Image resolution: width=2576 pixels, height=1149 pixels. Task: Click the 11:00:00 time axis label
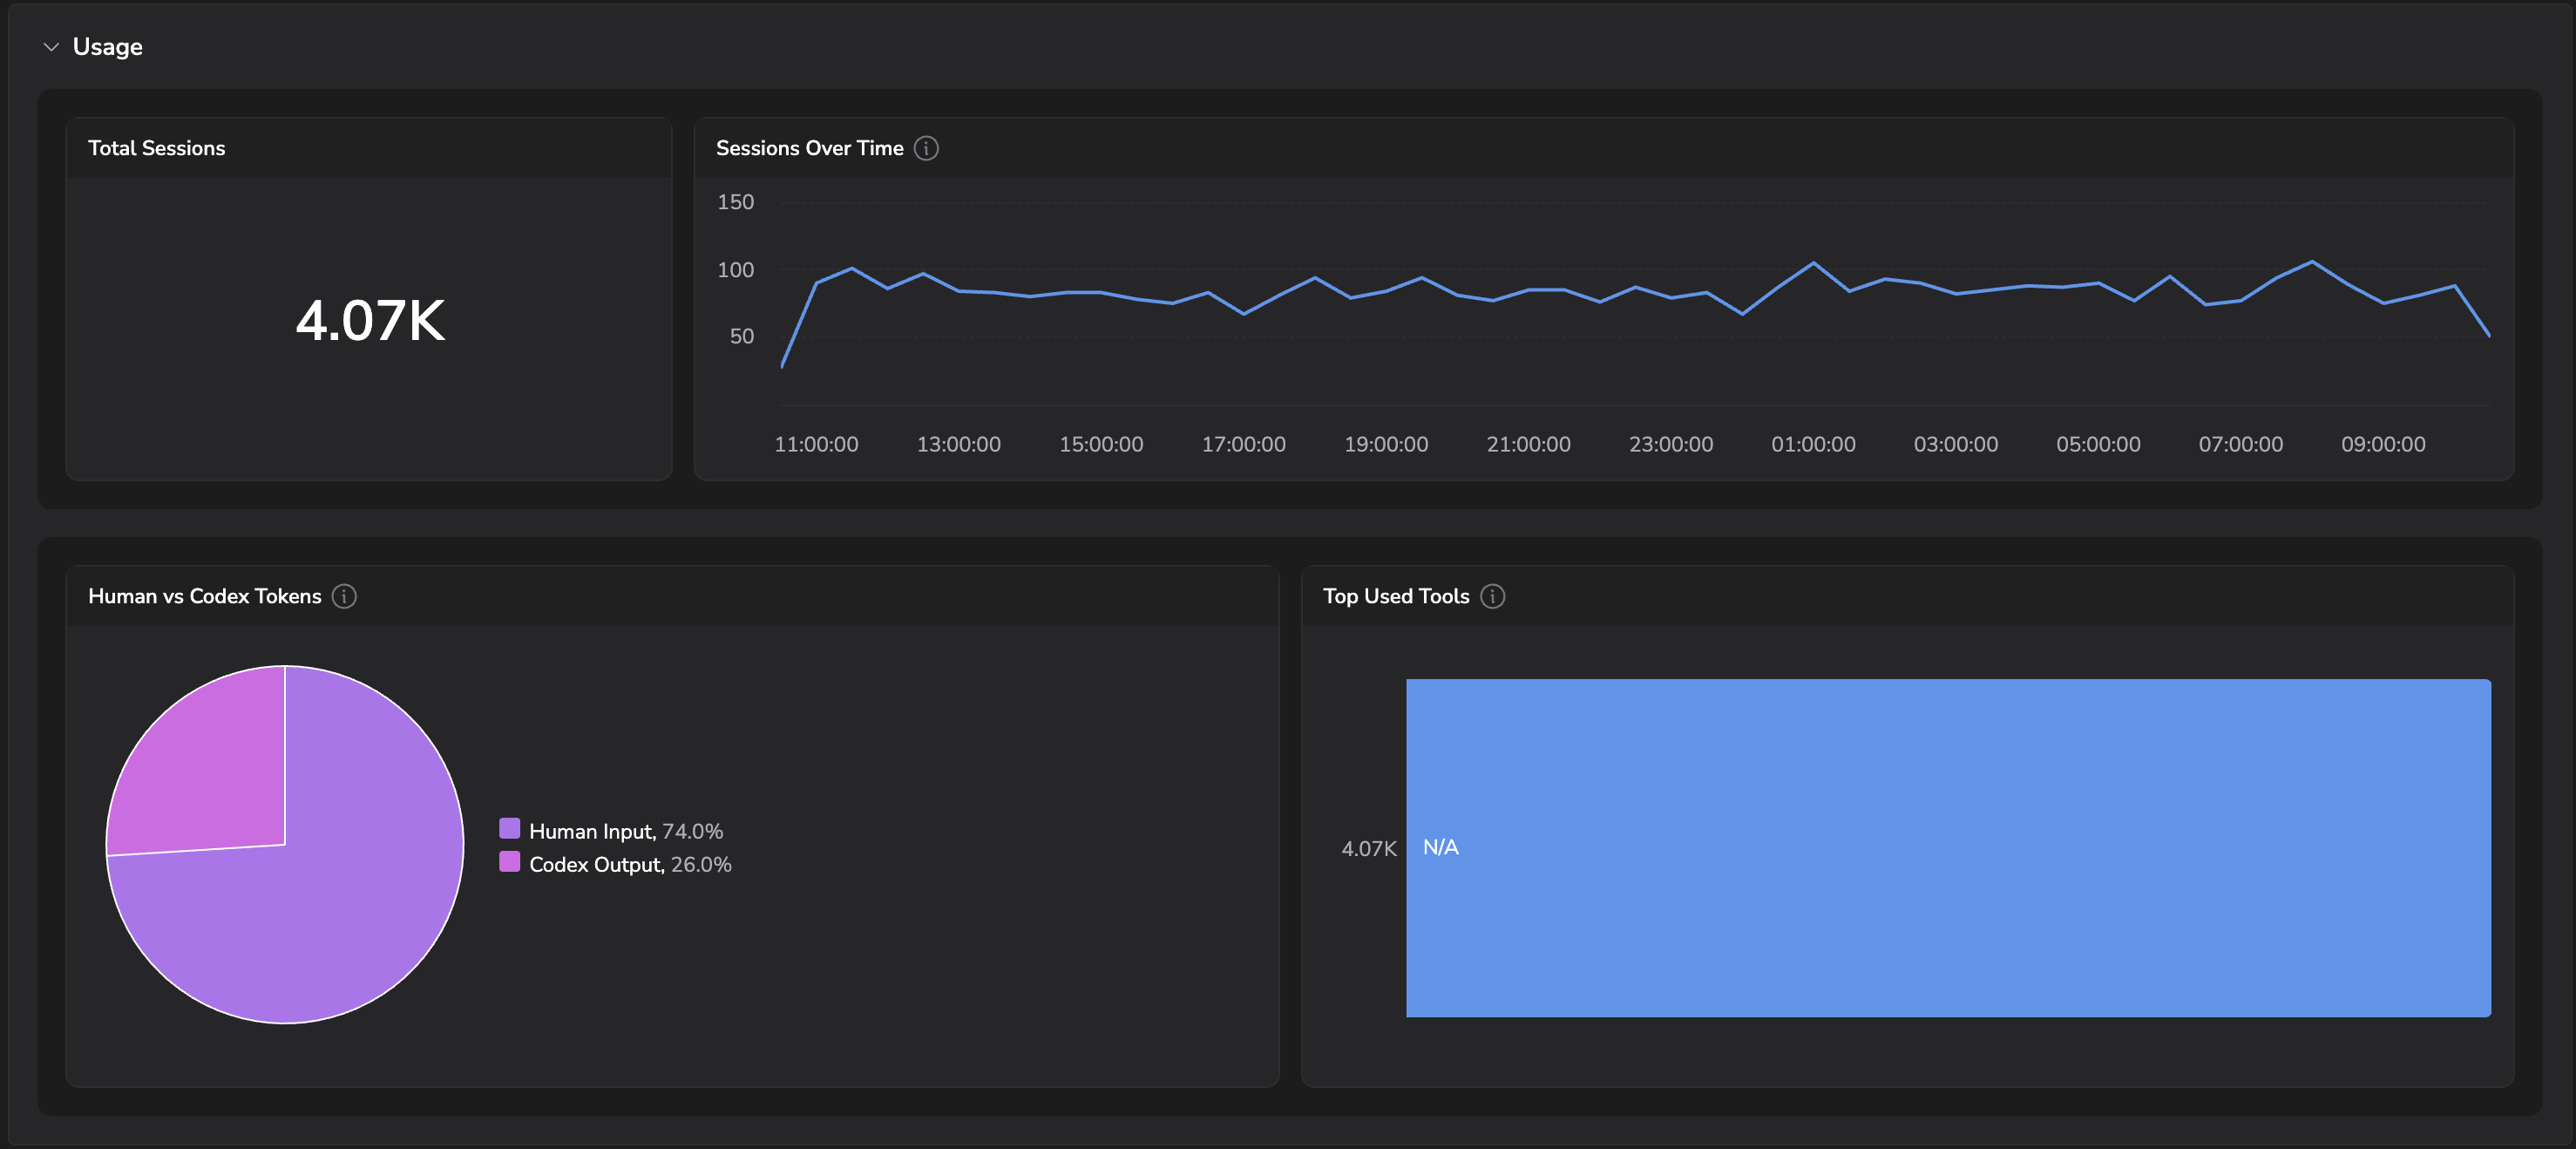[816, 444]
